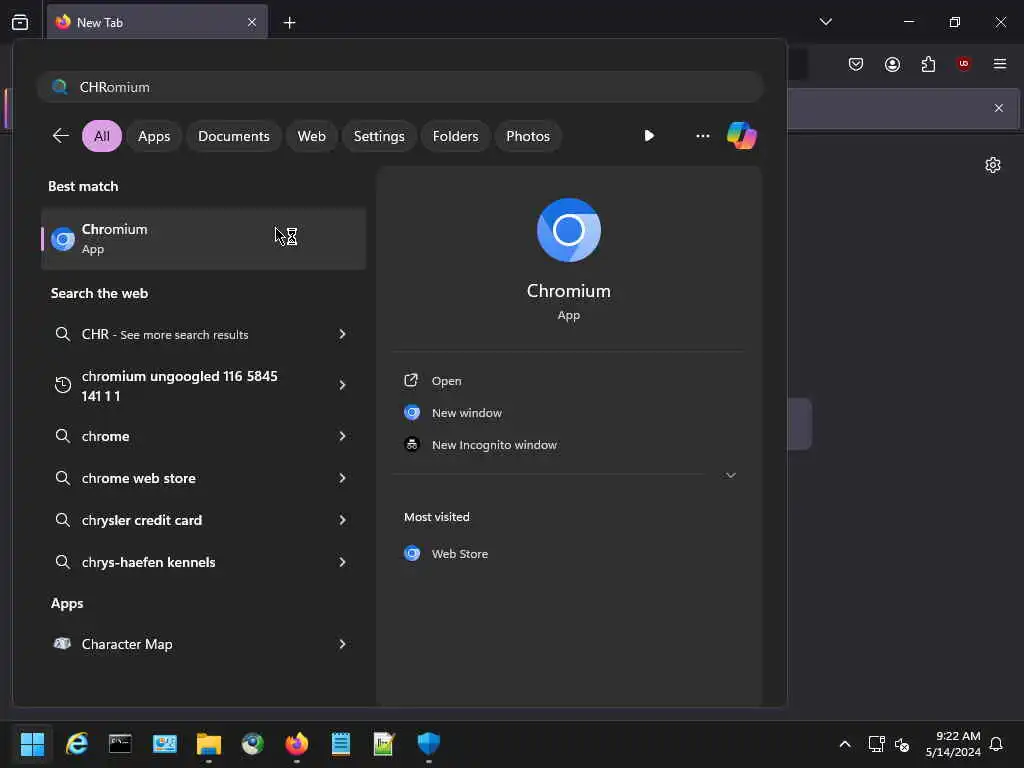
Task: Open Firefox View icon
Action: (x=20, y=22)
